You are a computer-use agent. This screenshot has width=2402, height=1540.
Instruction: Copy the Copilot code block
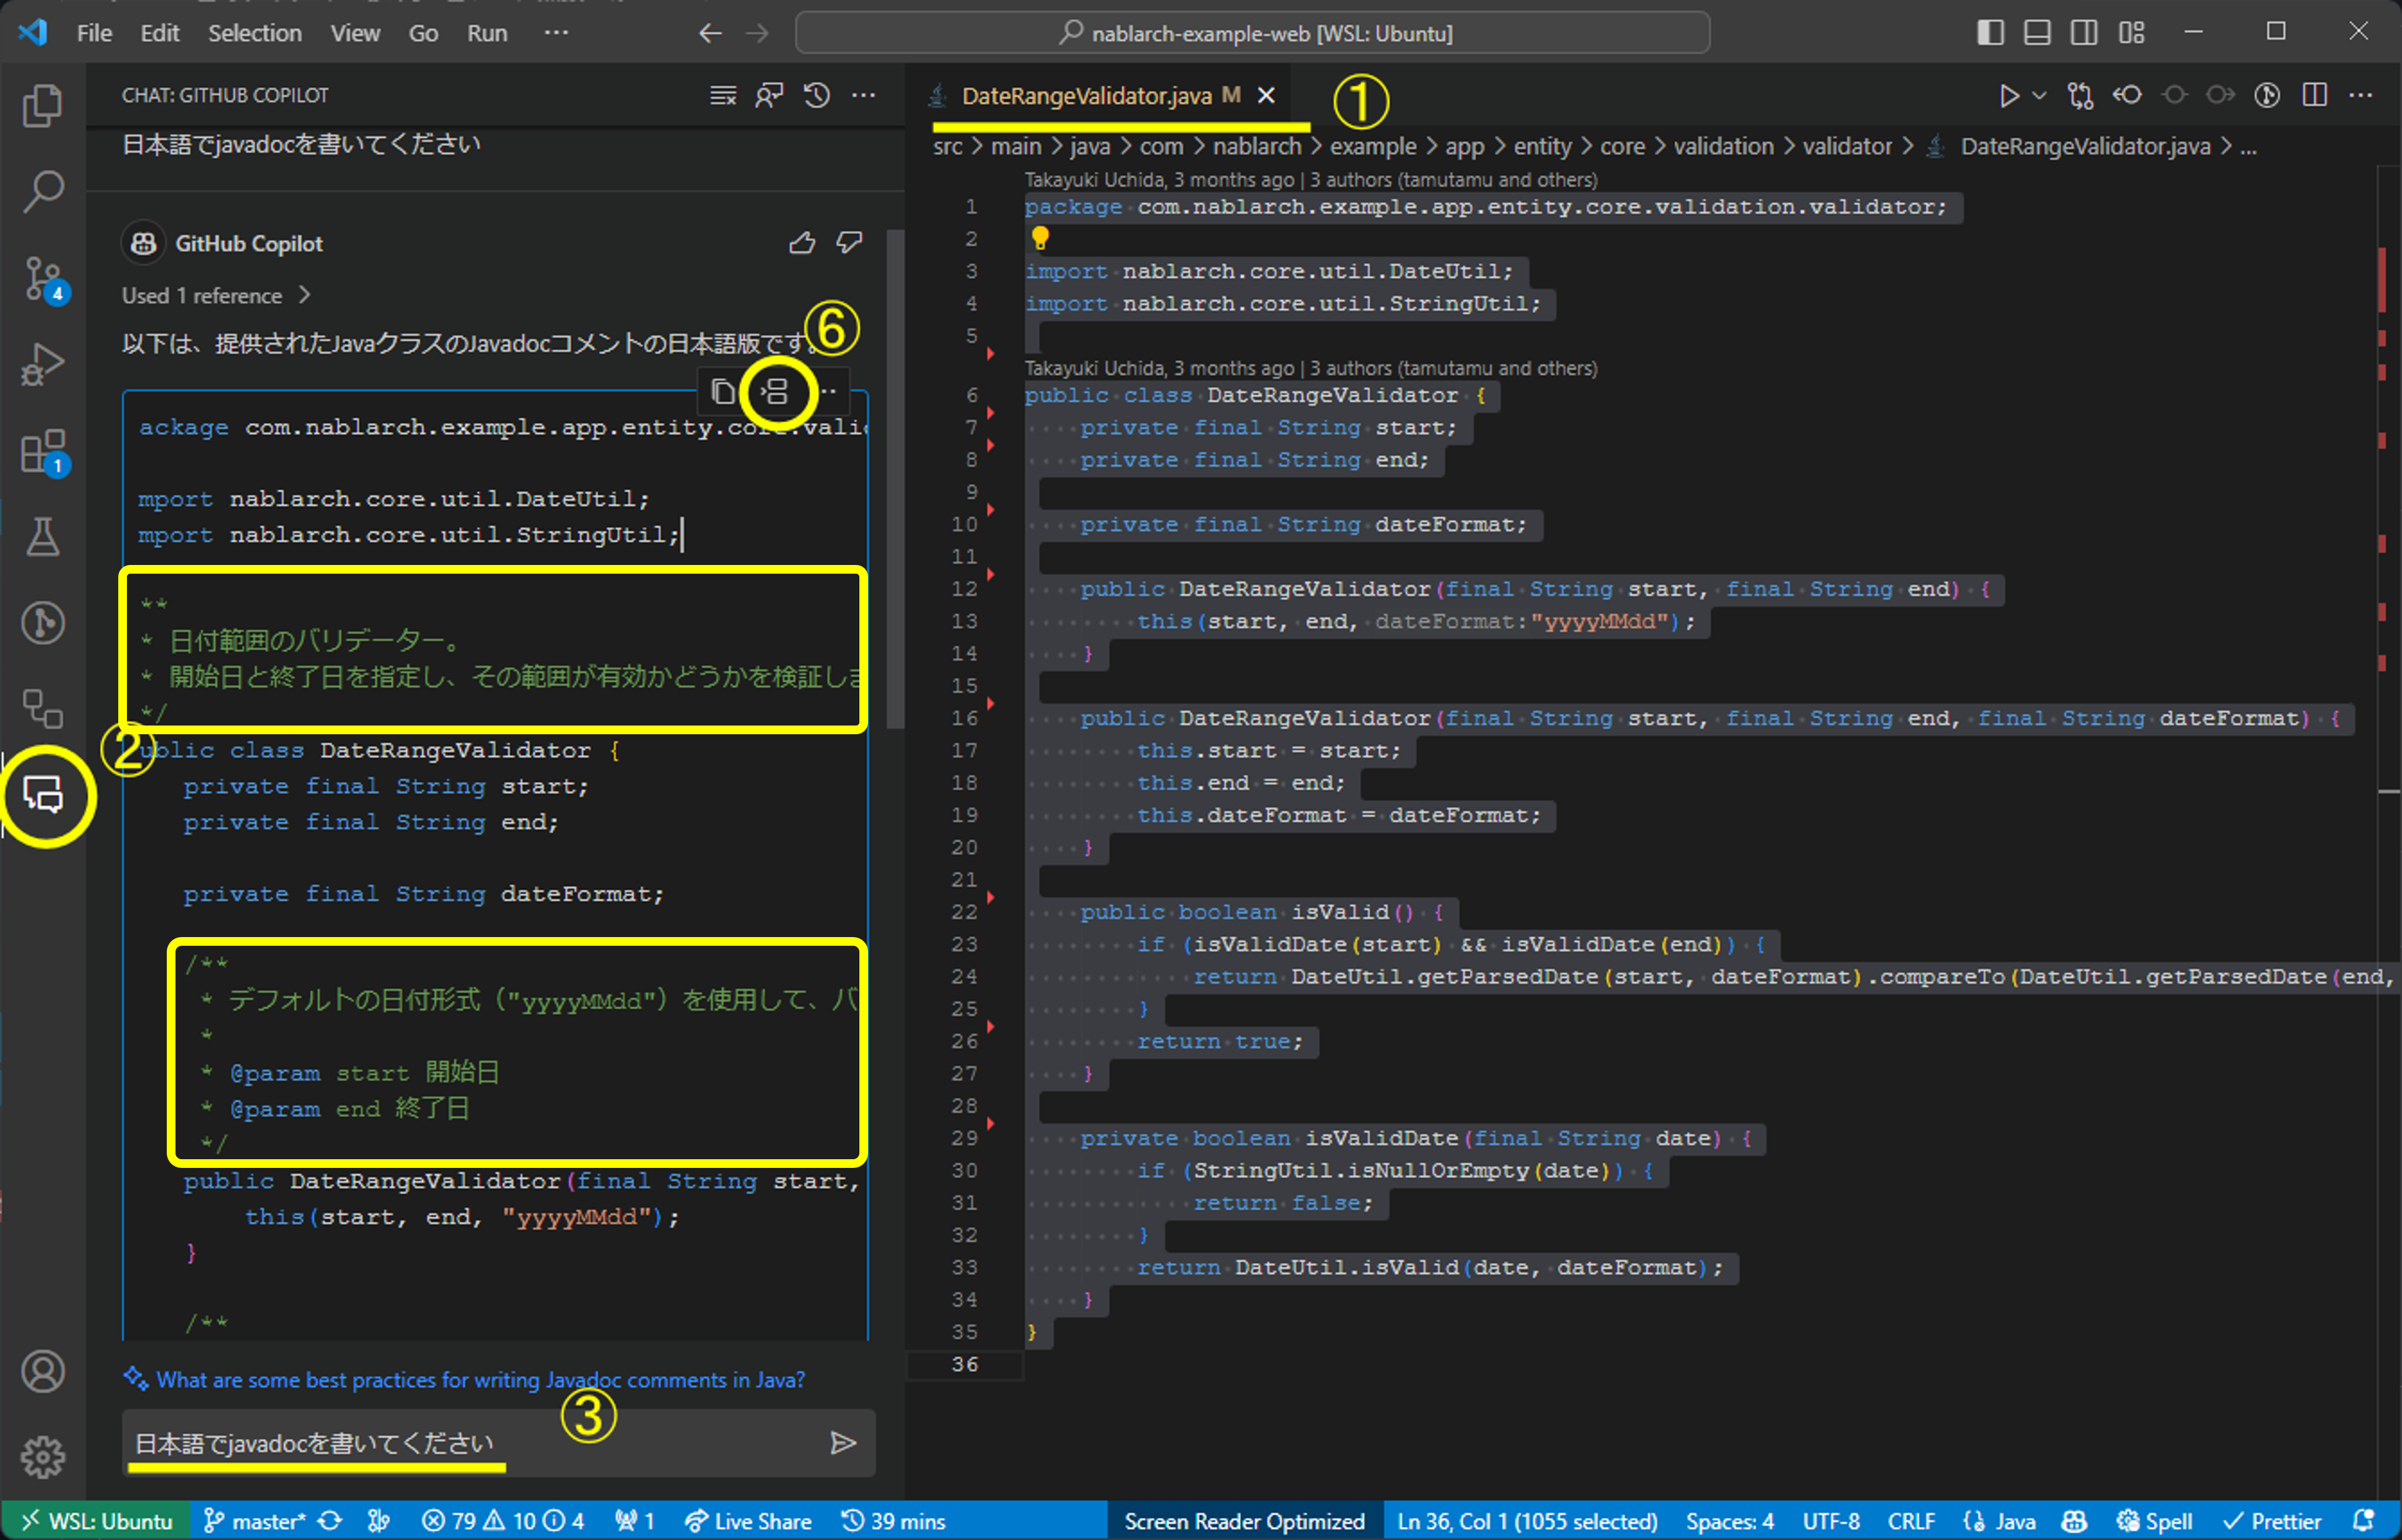(x=722, y=391)
